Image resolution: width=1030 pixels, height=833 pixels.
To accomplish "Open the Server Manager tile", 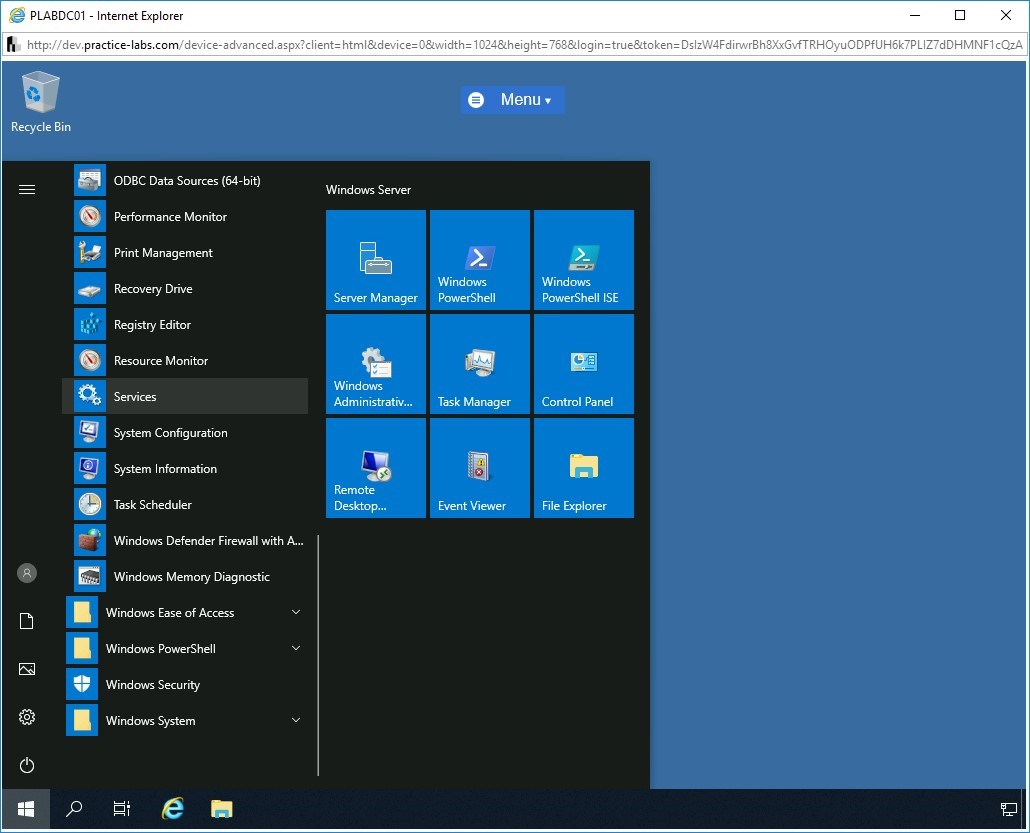I will click(376, 260).
